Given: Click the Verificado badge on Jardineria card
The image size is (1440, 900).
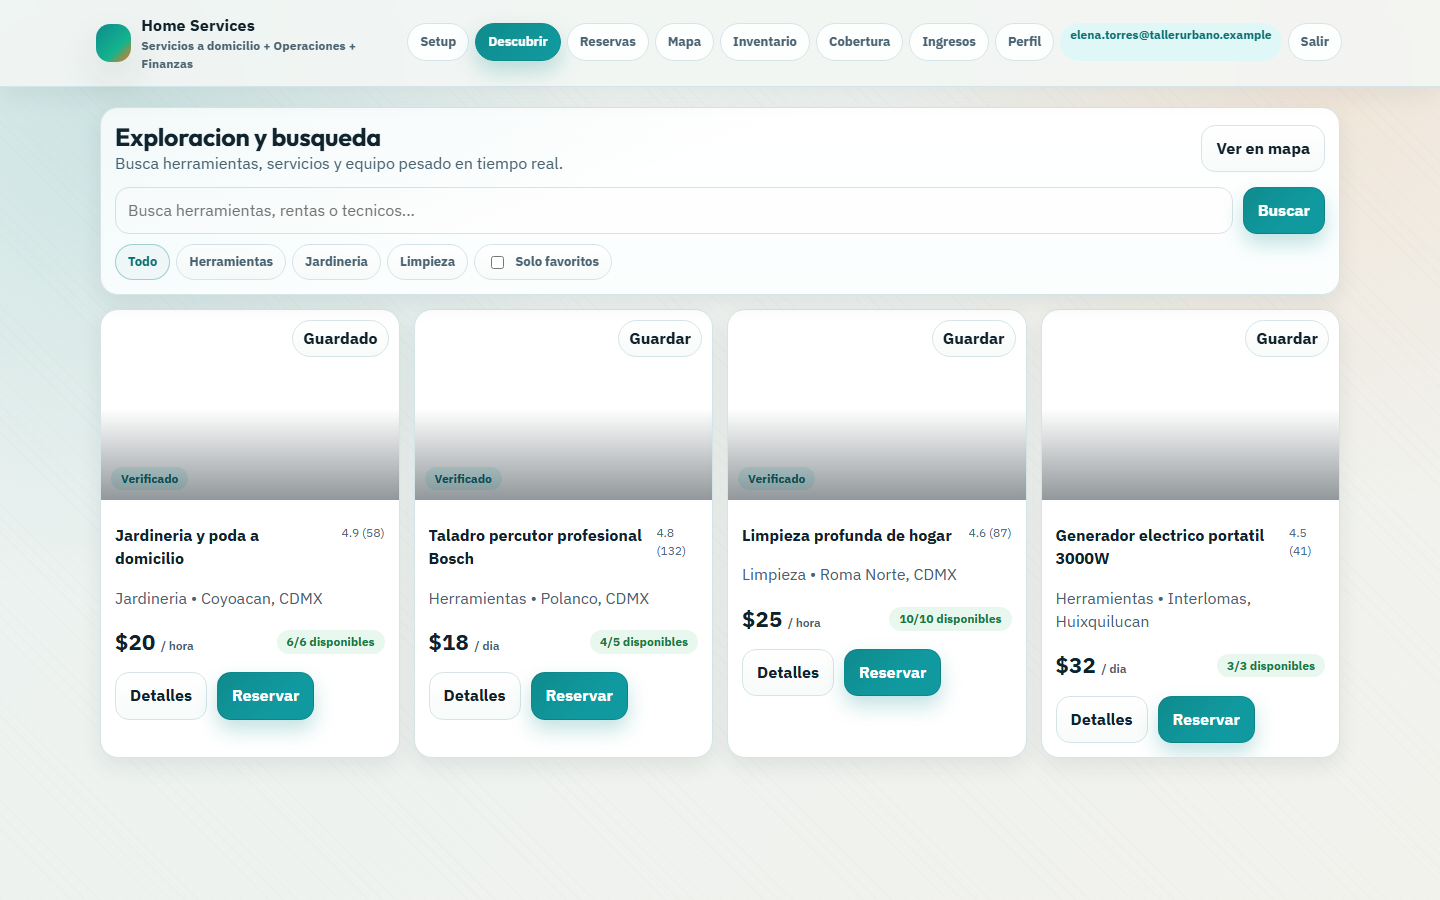Looking at the screenshot, I should click(150, 479).
